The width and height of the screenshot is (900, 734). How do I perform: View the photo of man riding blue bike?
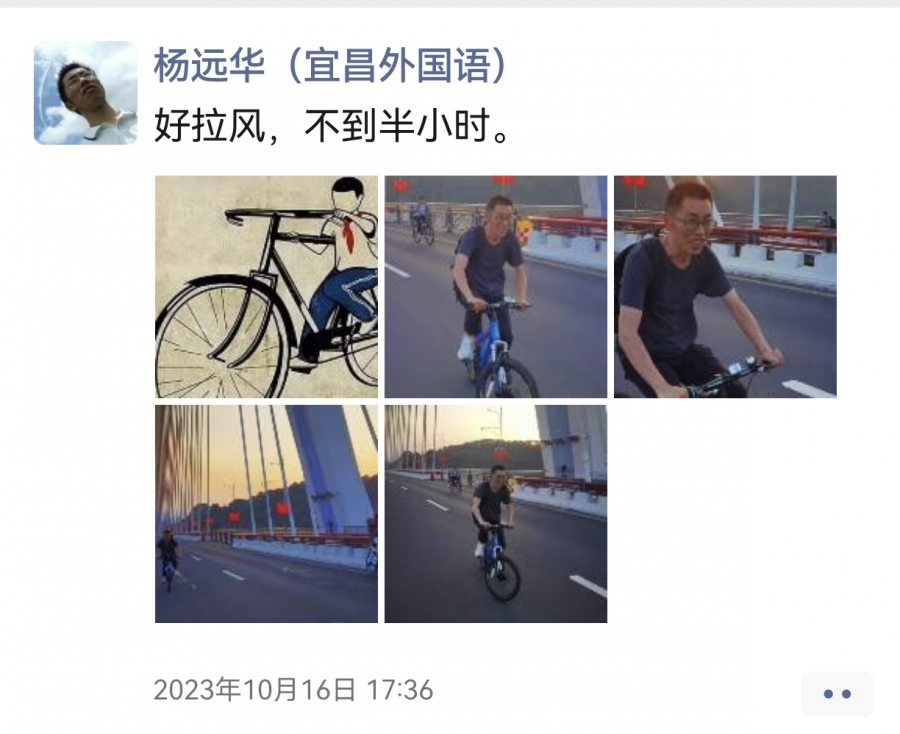pyautogui.click(x=496, y=286)
